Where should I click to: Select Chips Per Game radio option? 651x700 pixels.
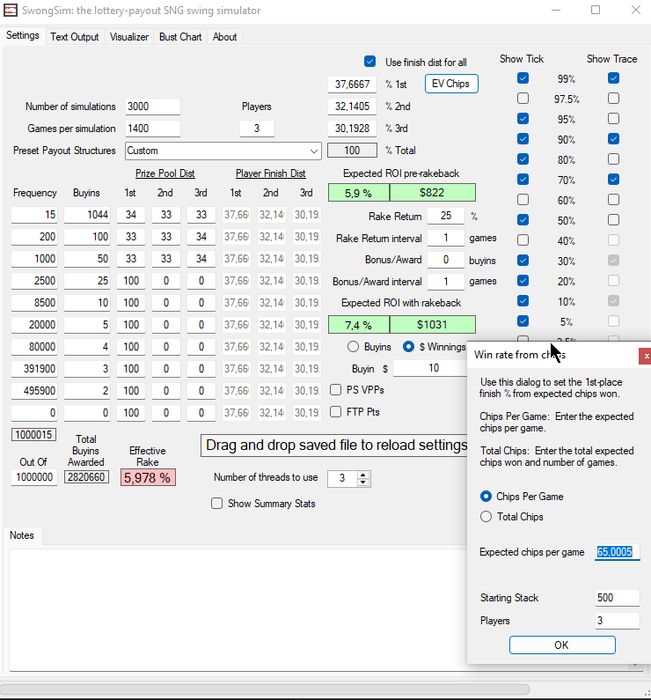[486, 496]
